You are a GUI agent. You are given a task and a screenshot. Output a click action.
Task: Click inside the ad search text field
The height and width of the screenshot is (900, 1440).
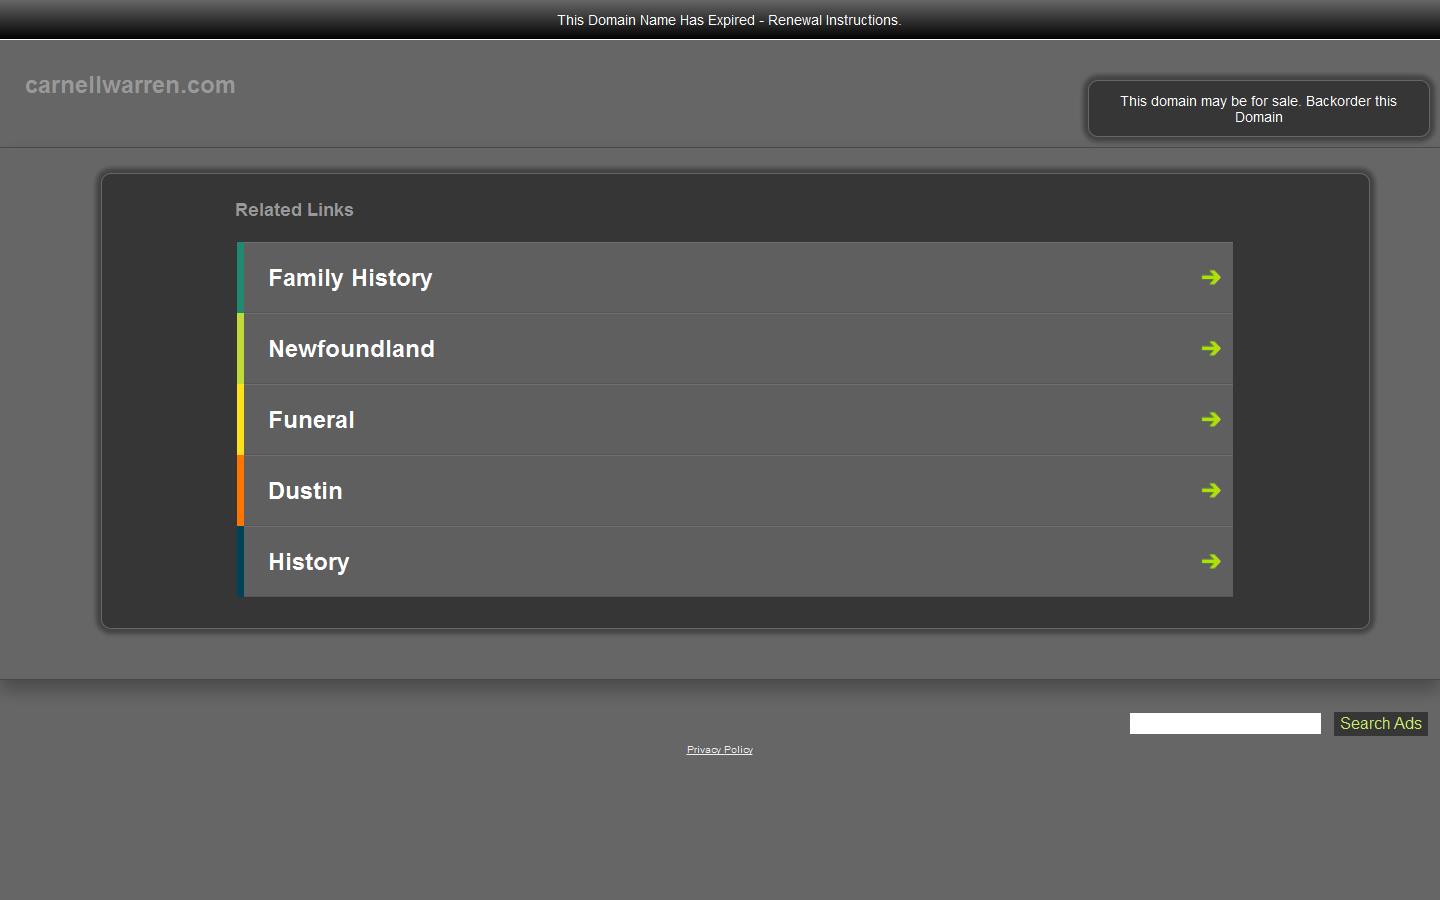pos(1224,723)
